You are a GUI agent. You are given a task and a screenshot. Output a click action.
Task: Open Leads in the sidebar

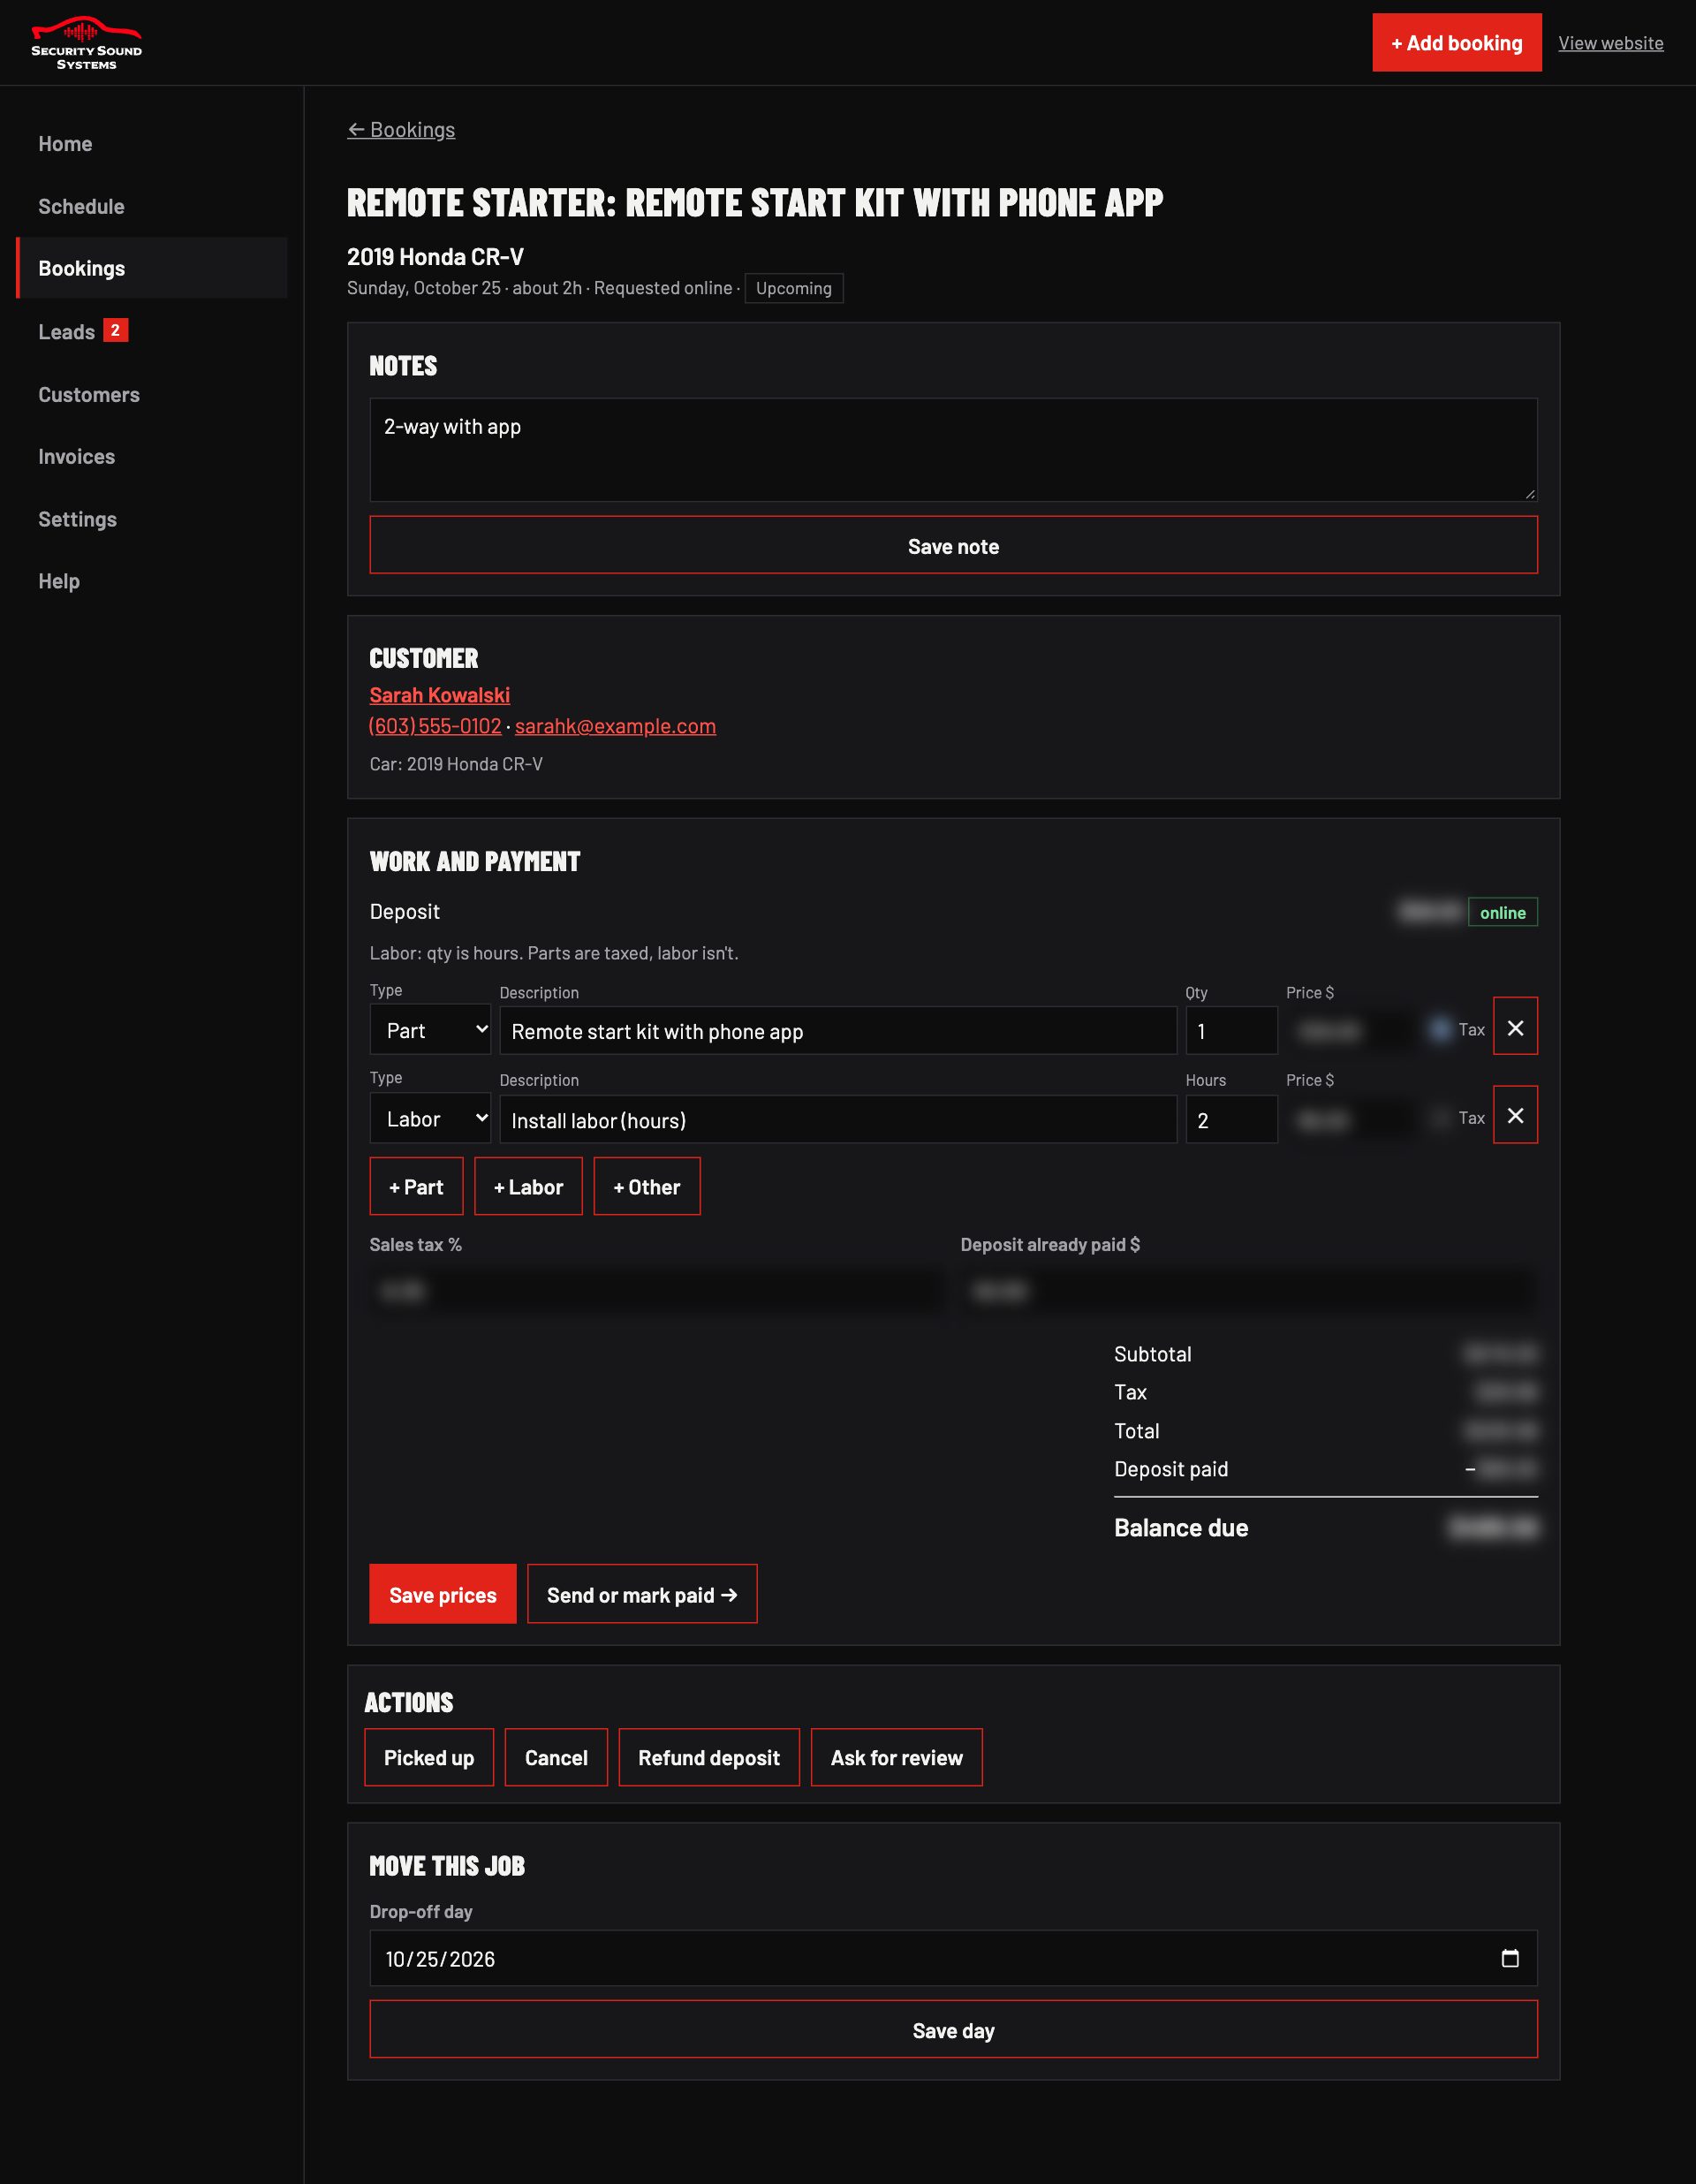[x=152, y=331]
